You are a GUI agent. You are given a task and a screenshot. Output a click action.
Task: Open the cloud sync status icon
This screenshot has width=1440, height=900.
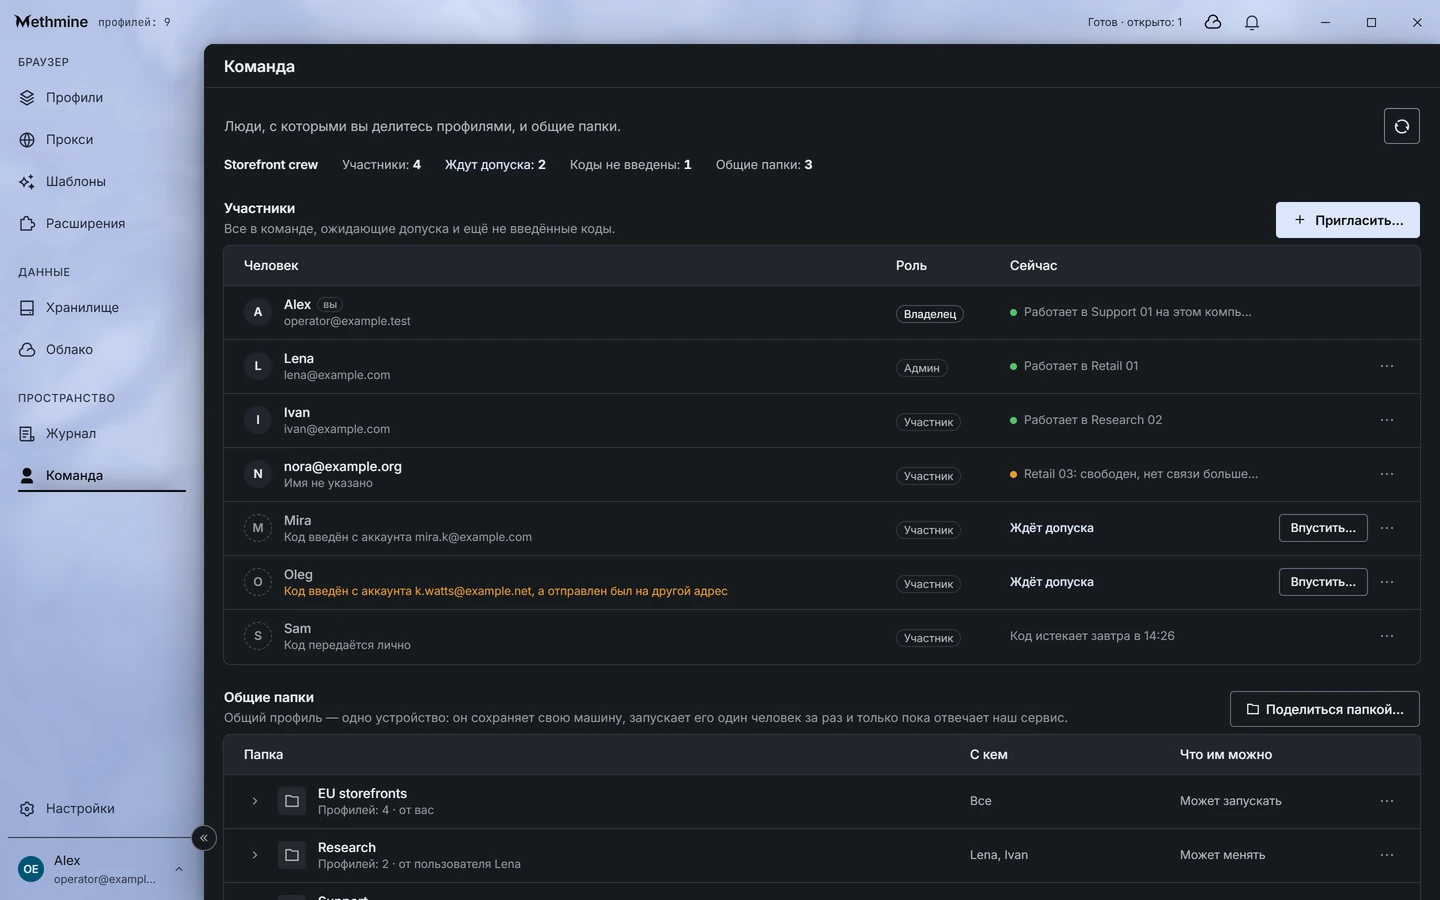pos(1213,22)
